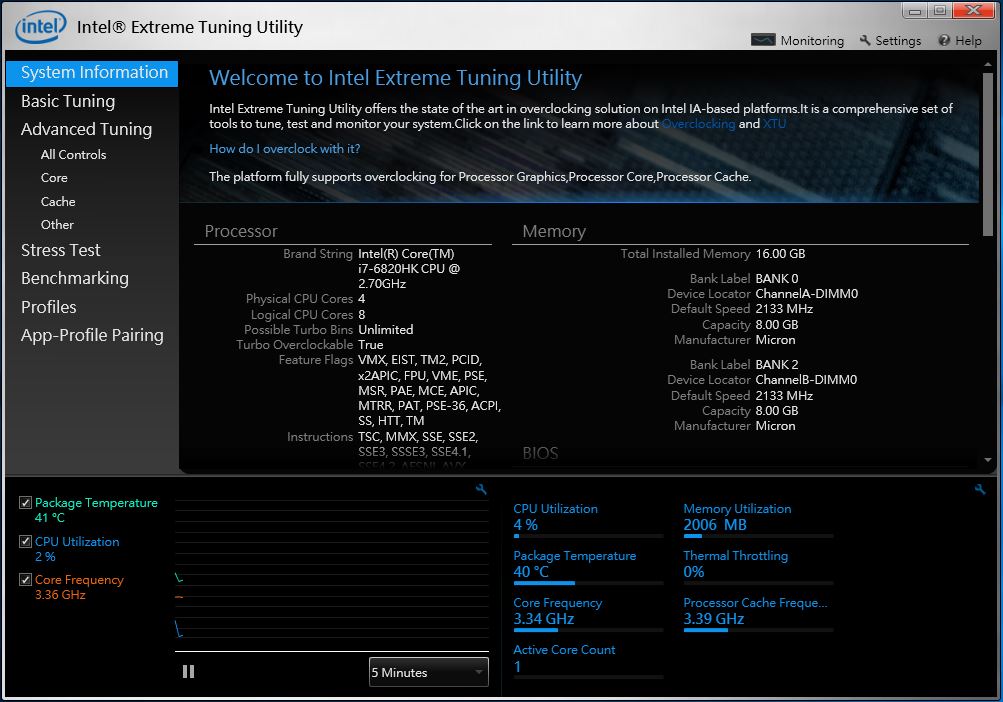Click Brand String value i7-6820HK

409,269
